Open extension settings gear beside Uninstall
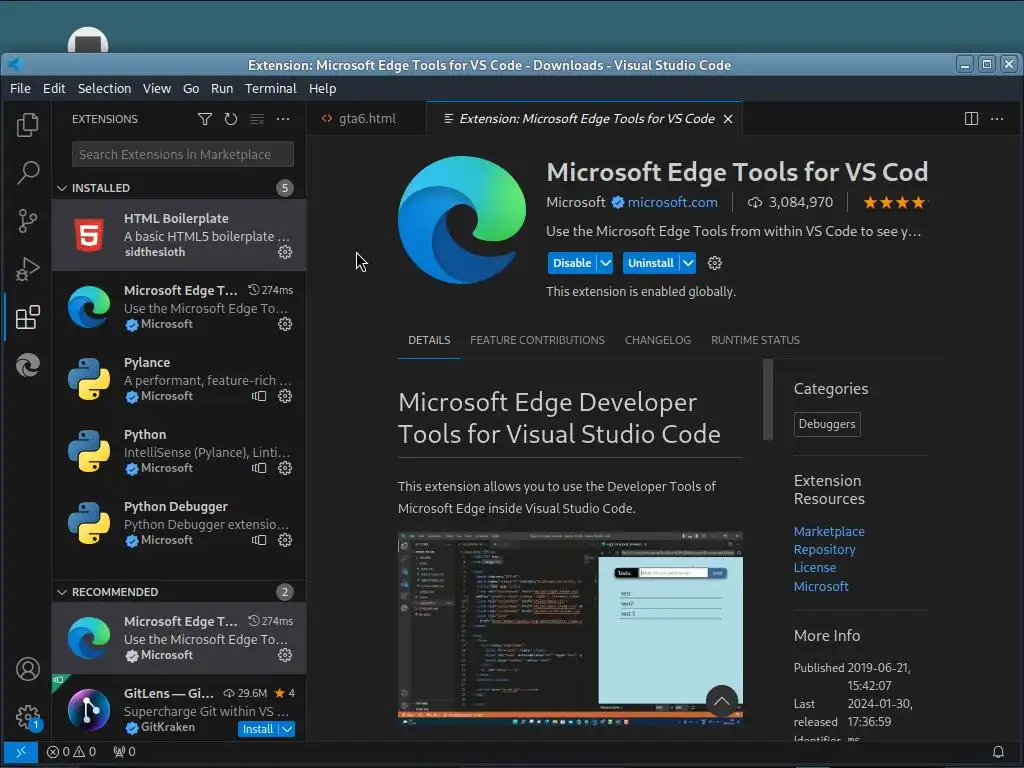The height and width of the screenshot is (768, 1024). click(x=715, y=263)
